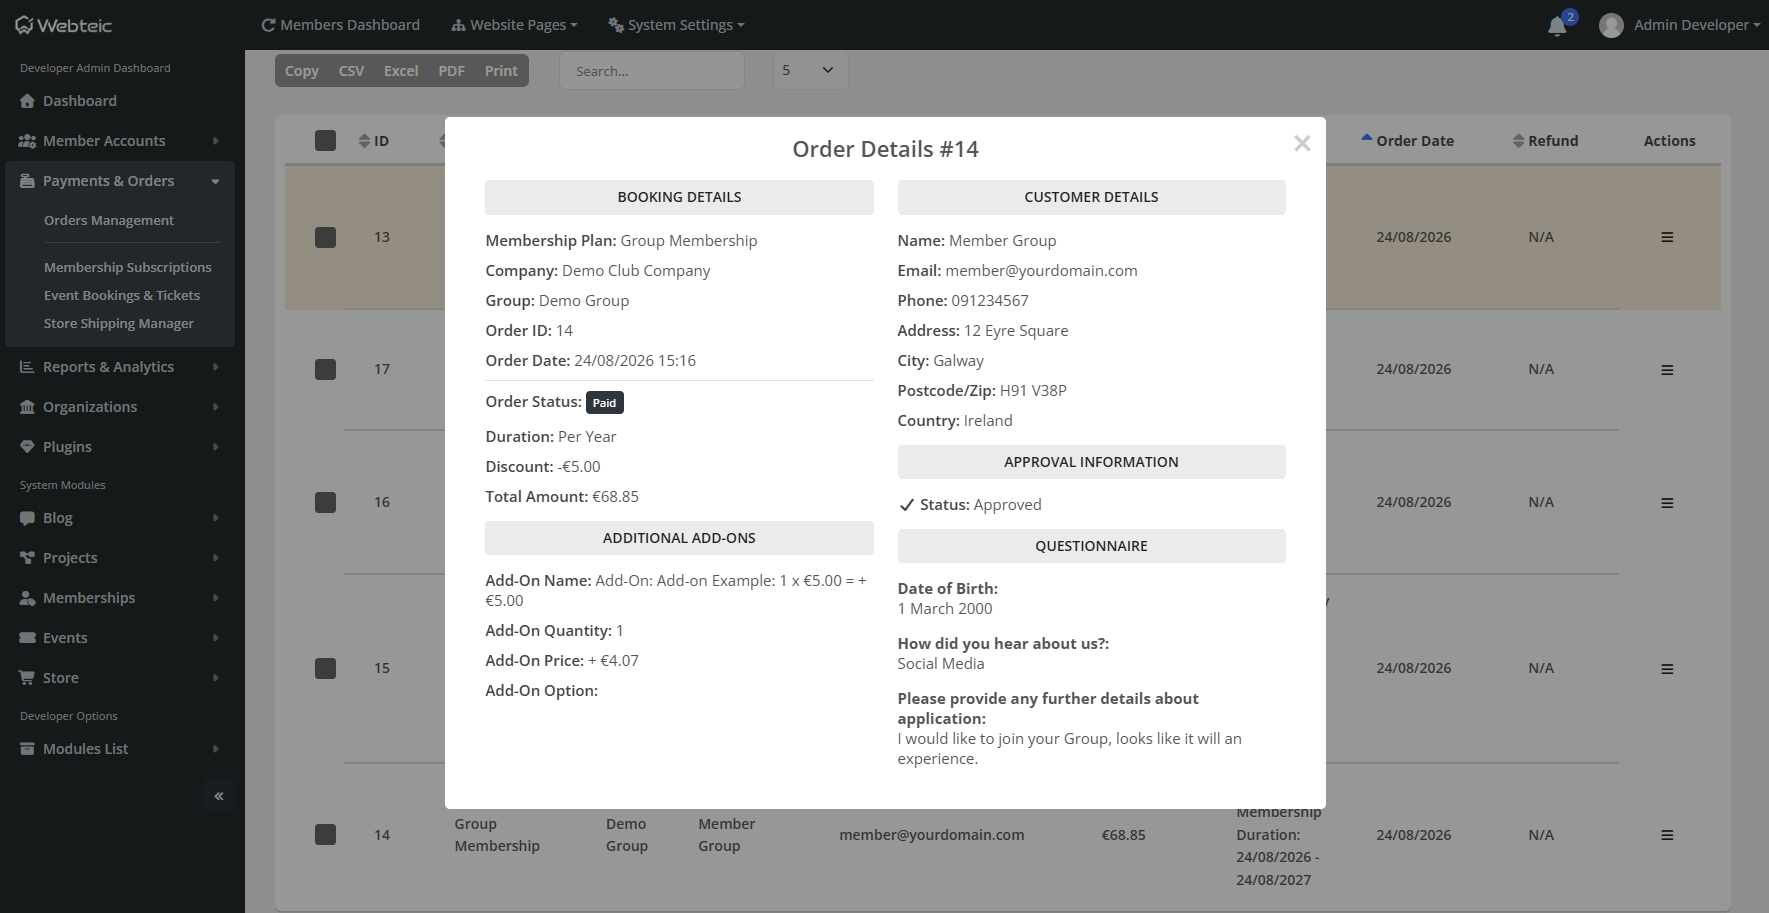Open the Admin Developer avatar icon
The image size is (1769, 913).
1610,25
